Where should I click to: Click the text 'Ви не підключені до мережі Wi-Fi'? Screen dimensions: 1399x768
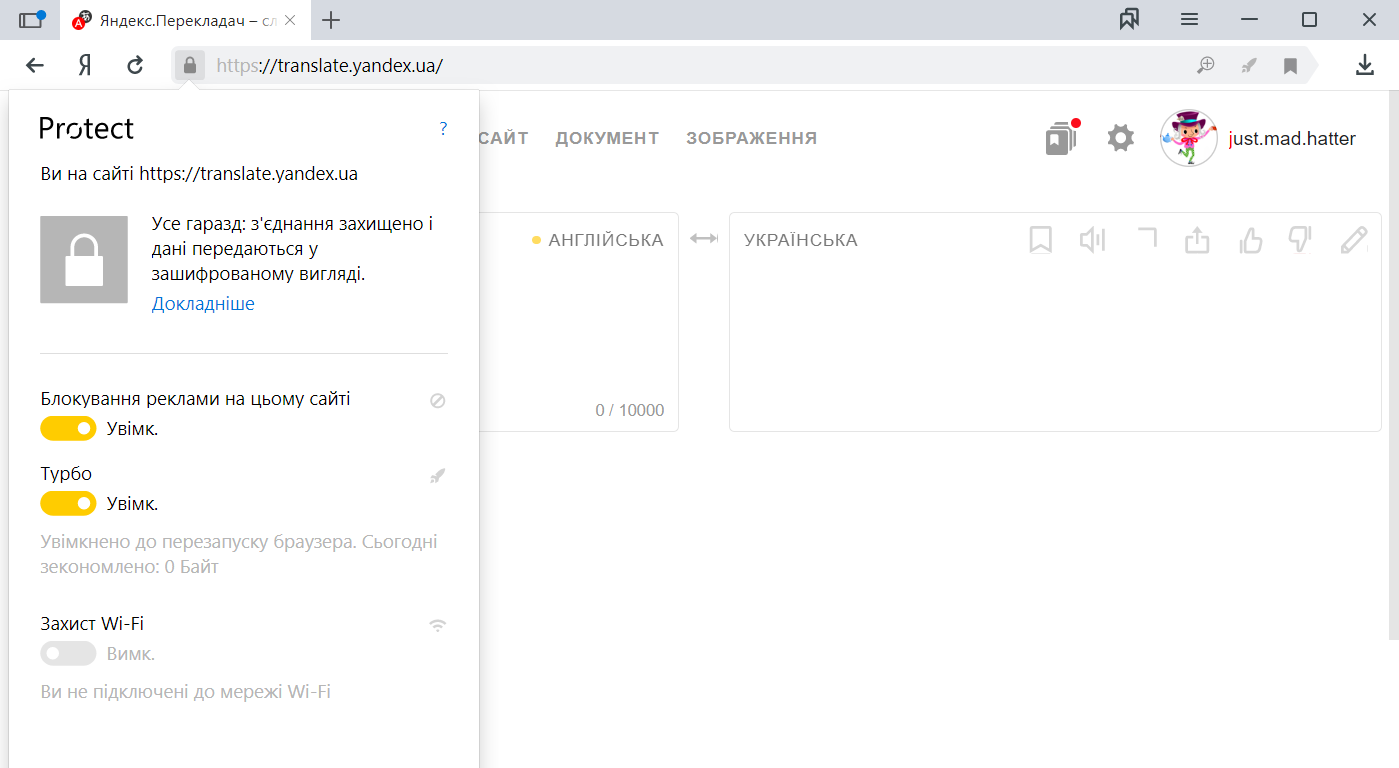[x=186, y=691]
